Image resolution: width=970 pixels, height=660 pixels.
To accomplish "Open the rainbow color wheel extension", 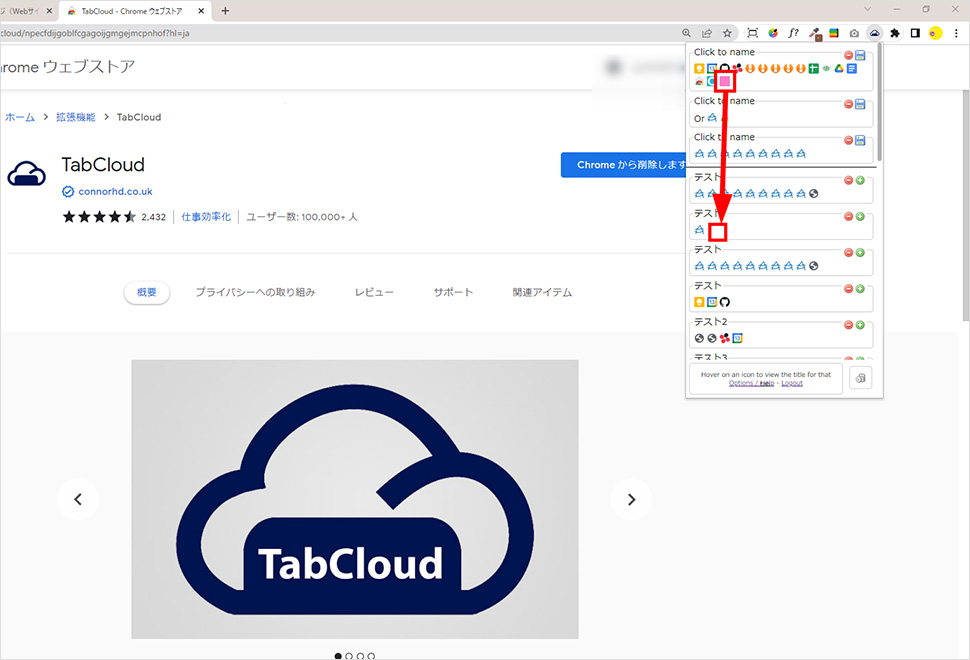I will (773, 33).
